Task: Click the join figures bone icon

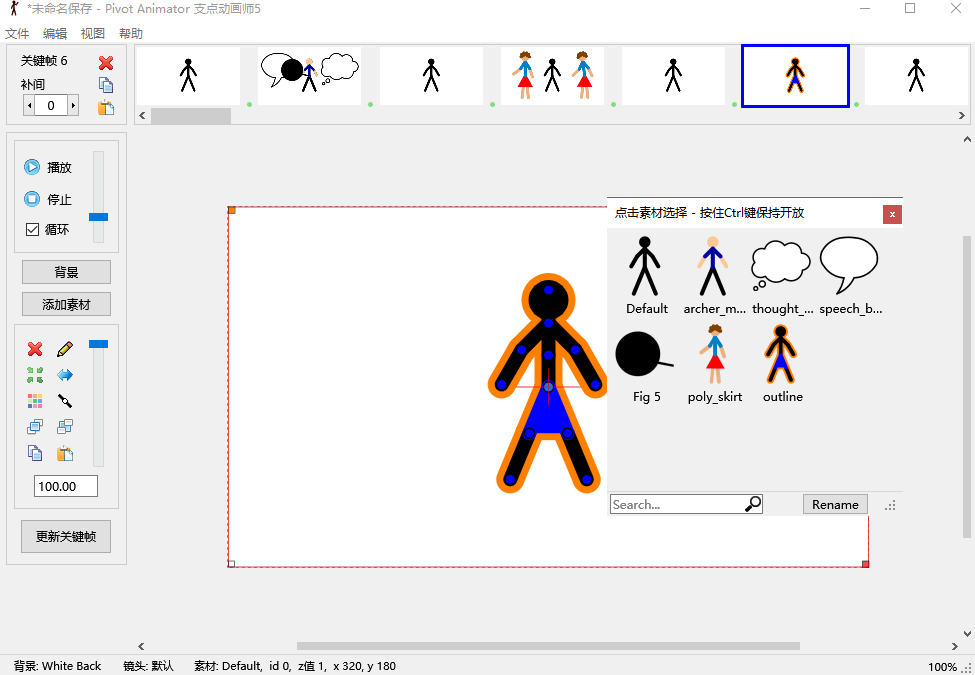Action: tap(65, 401)
